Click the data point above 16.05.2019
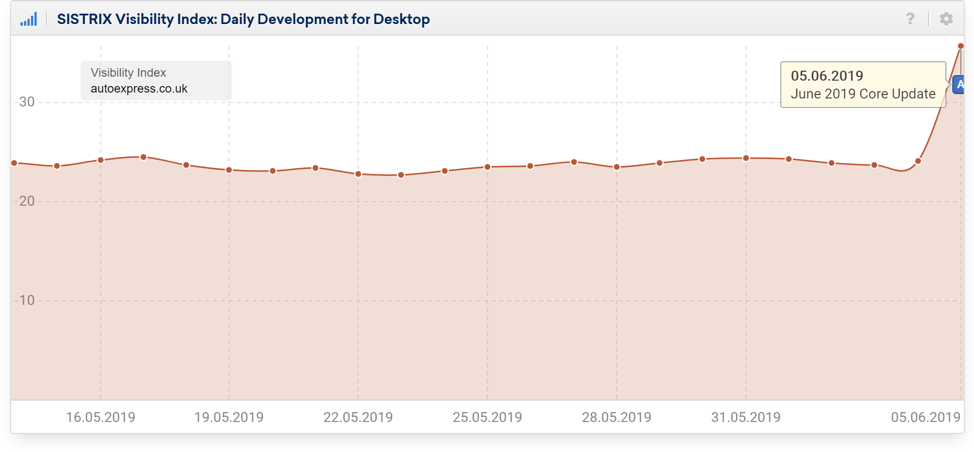The image size is (974, 452). pyautogui.click(x=101, y=160)
